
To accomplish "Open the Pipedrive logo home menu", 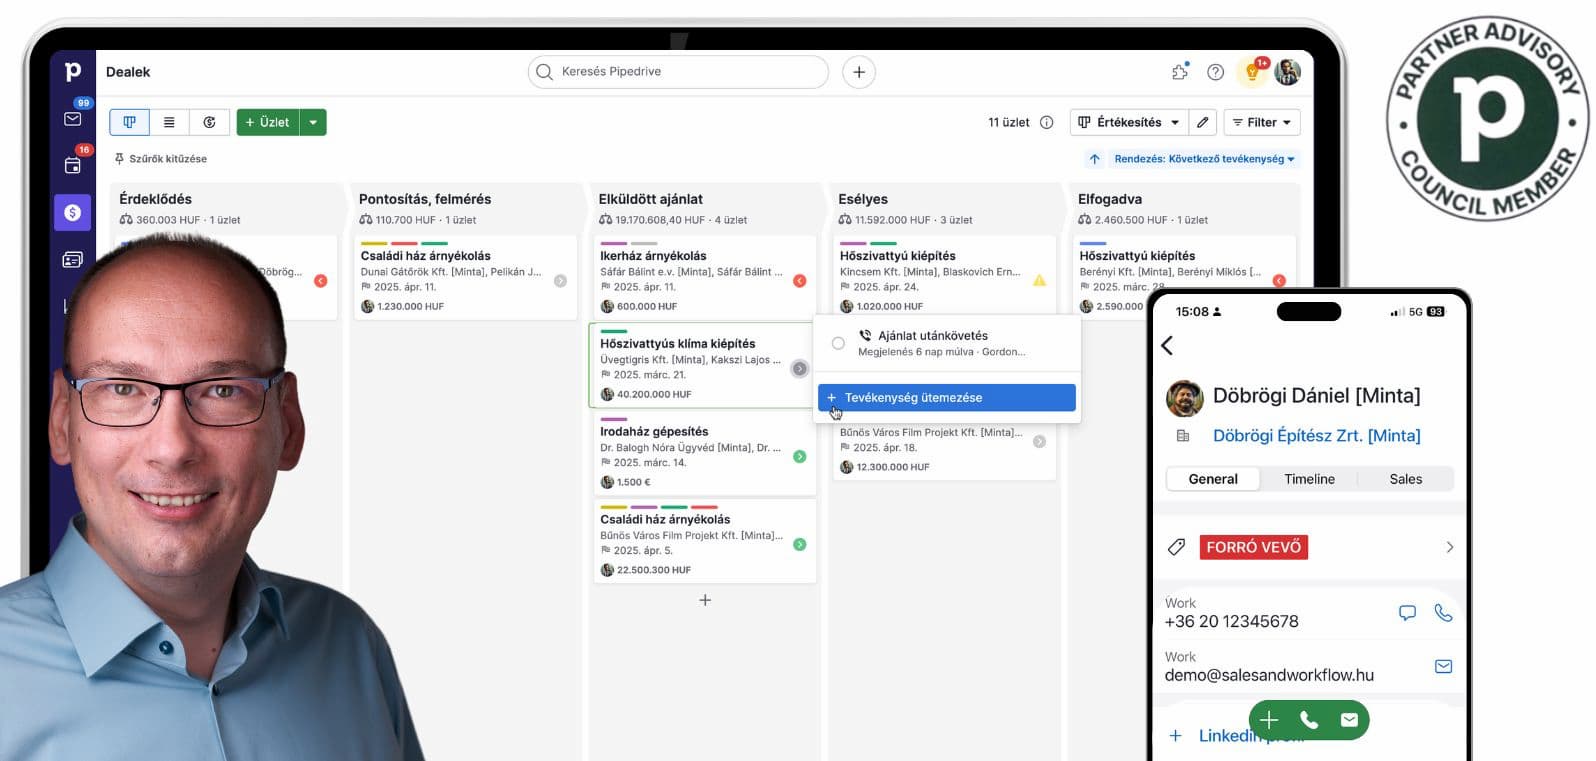I will click(x=72, y=72).
